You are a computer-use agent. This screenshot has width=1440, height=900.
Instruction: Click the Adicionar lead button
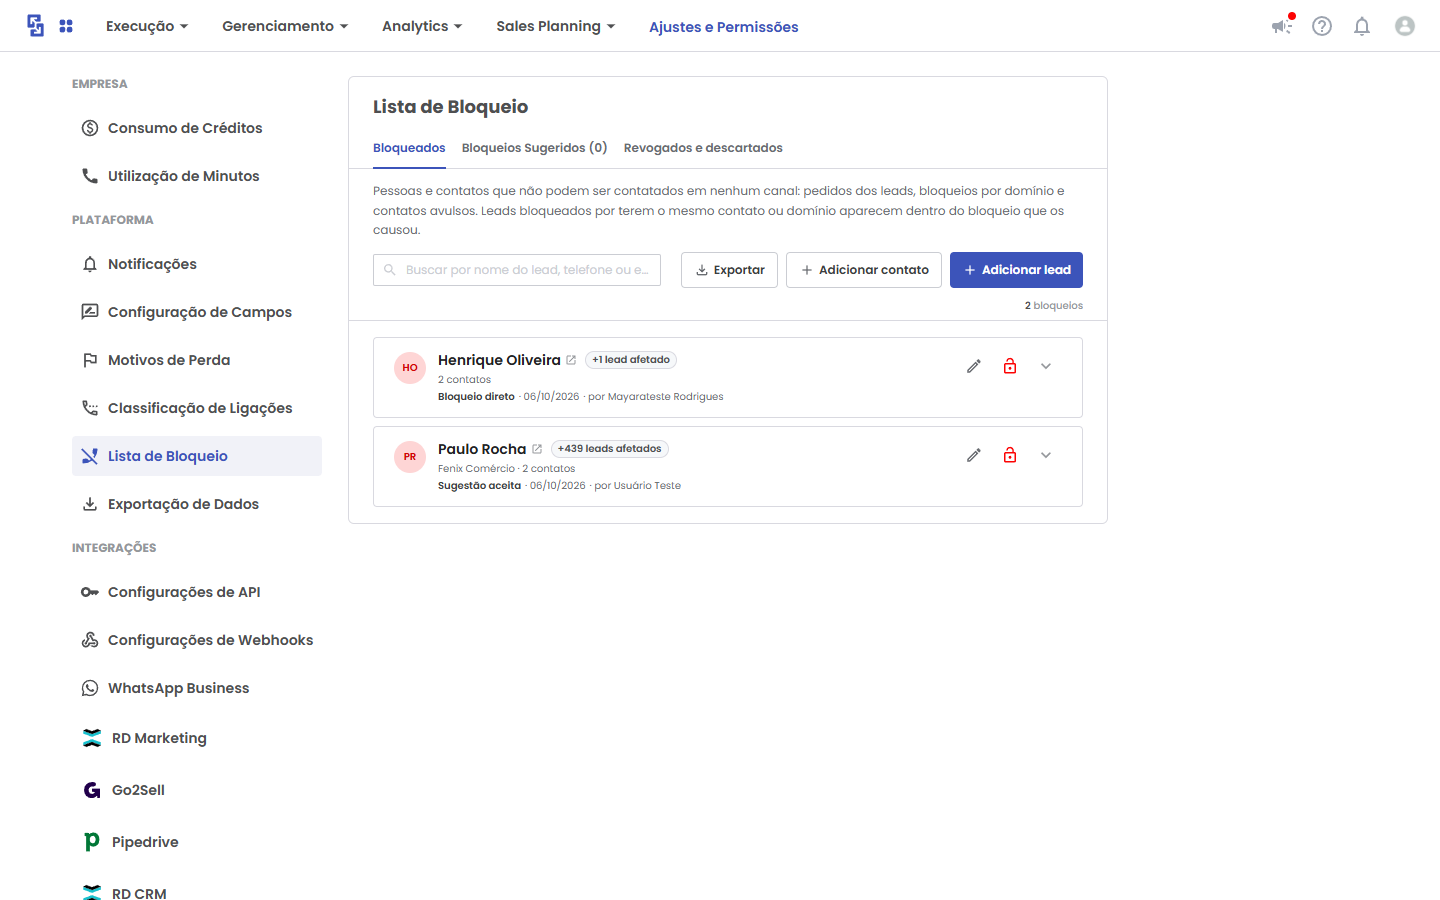click(x=1016, y=270)
